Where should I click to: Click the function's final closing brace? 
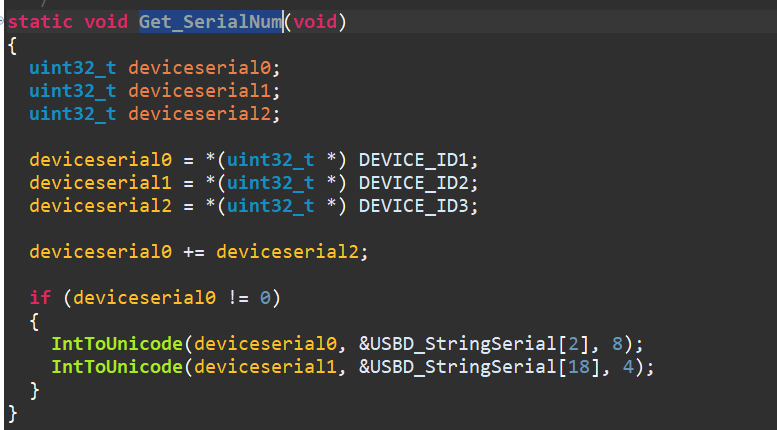pos(12,412)
